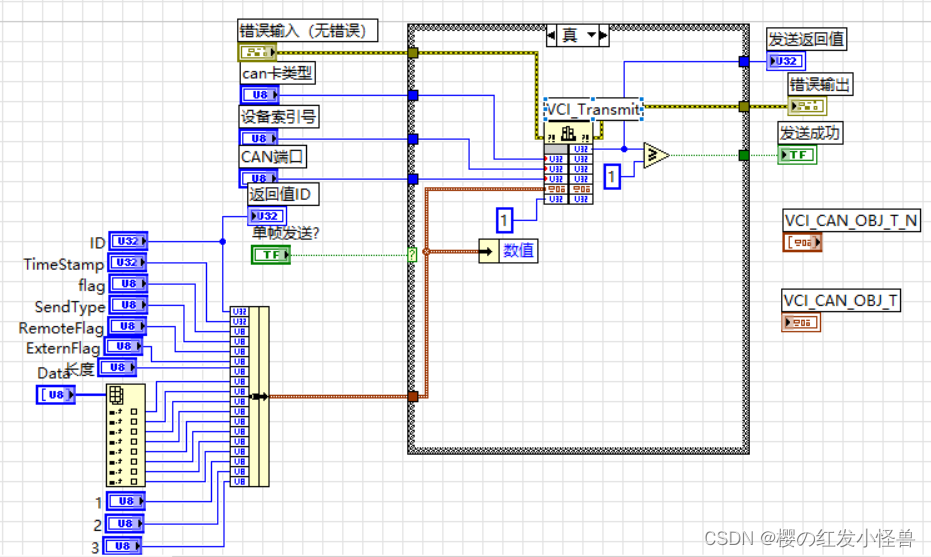Click the green boolean output tunnel
Screen dimensions: 931x557
[x=744, y=156]
